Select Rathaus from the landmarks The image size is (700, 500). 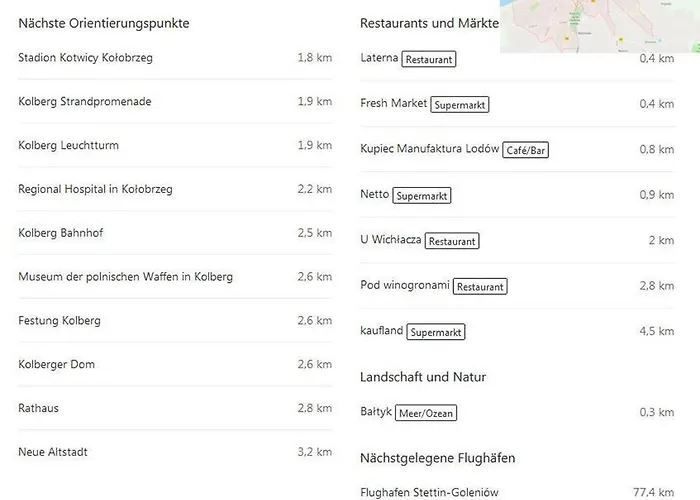(x=38, y=408)
